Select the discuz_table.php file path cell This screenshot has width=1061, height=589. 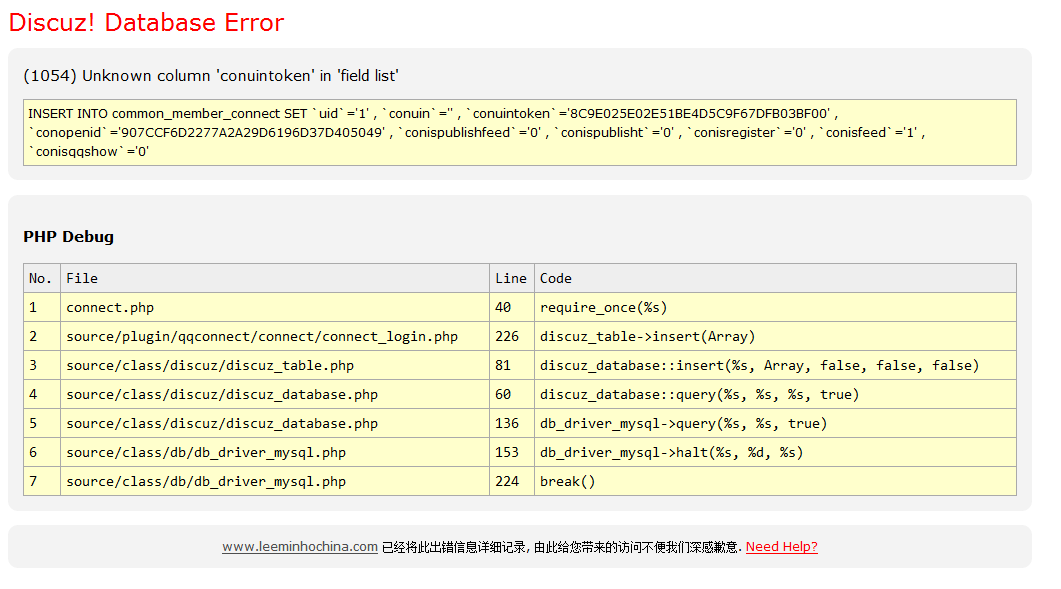[275, 366]
